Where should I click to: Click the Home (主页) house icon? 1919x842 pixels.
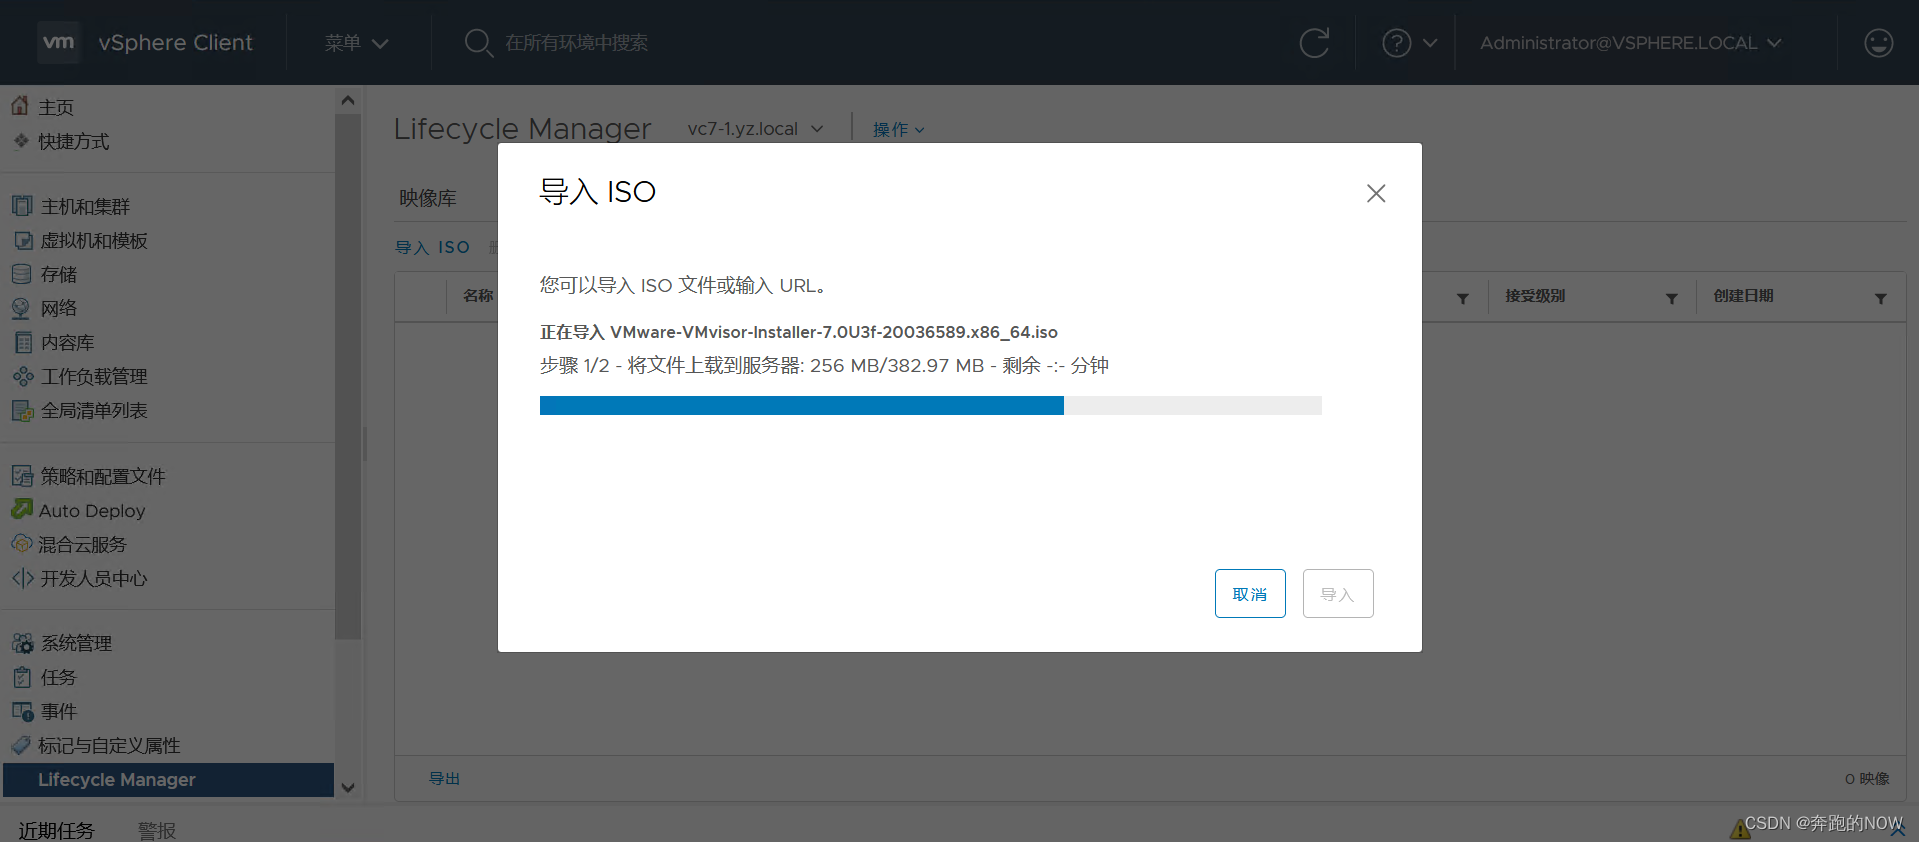[20, 105]
